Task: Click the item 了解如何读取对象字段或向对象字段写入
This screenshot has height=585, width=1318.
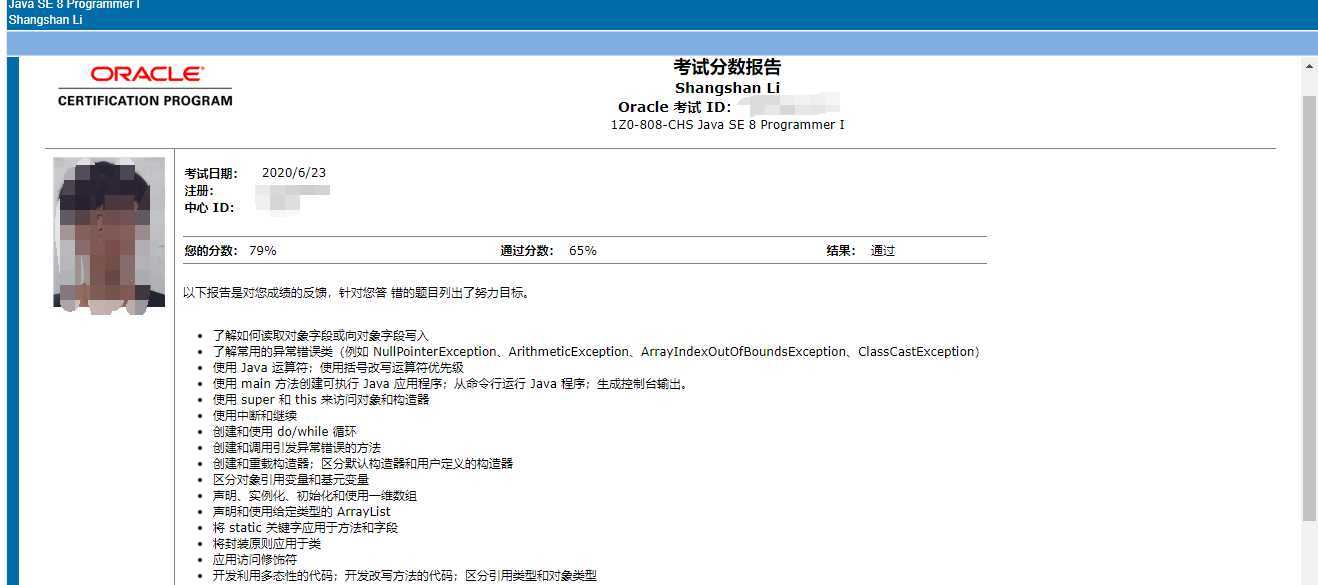Action: (320, 336)
